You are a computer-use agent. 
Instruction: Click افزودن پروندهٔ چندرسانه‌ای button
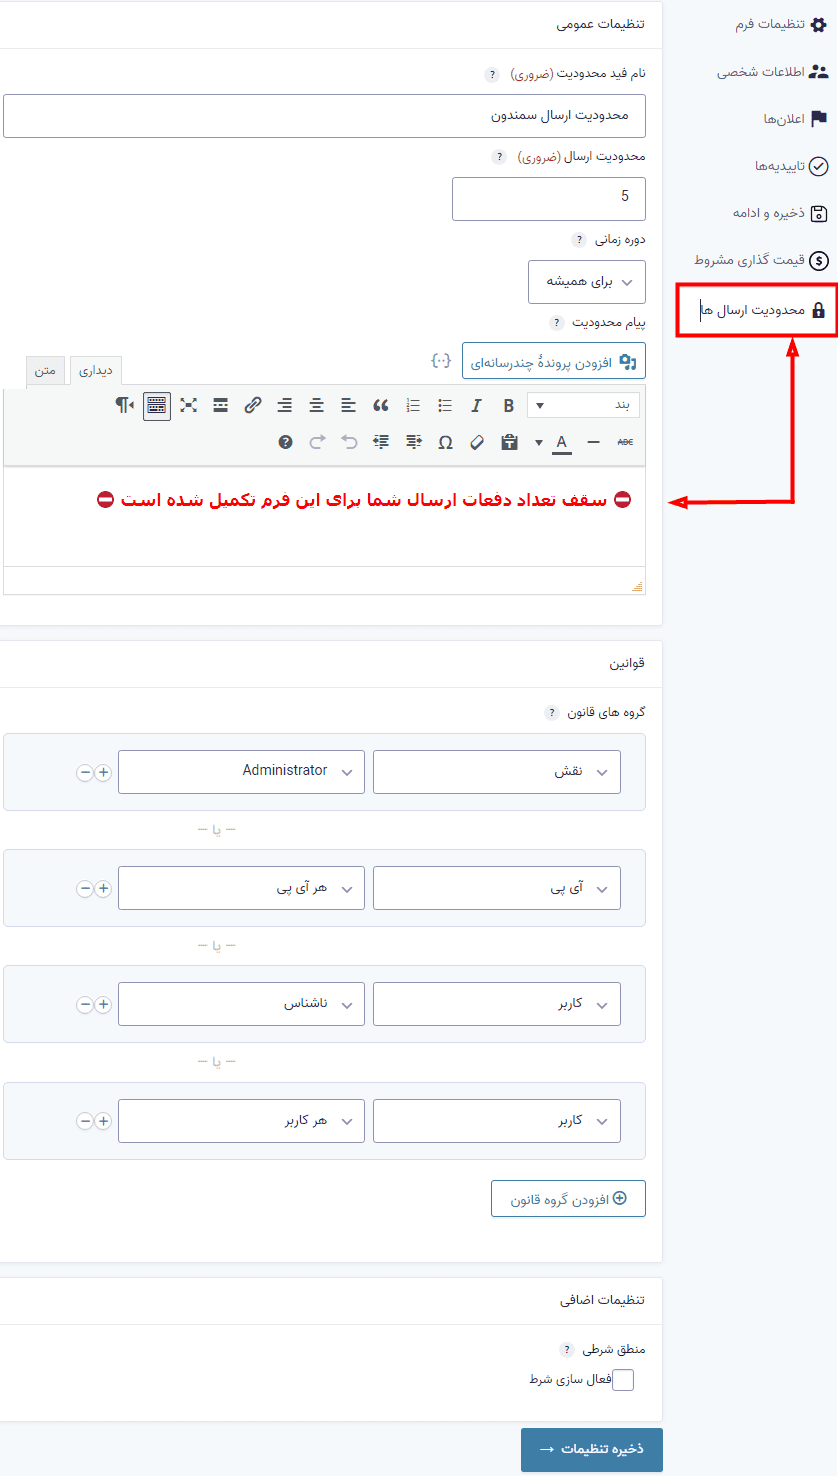(x=554, y=361)
